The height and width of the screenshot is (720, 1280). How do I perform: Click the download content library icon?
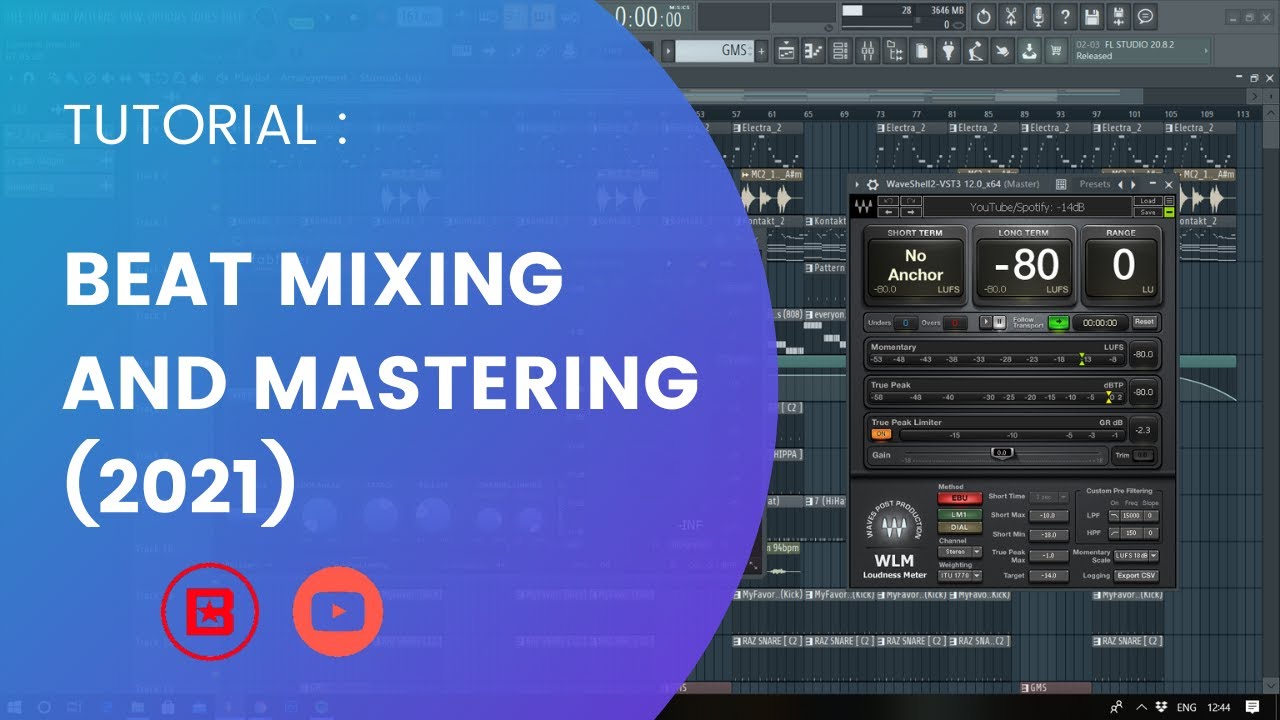[1030, 50]
